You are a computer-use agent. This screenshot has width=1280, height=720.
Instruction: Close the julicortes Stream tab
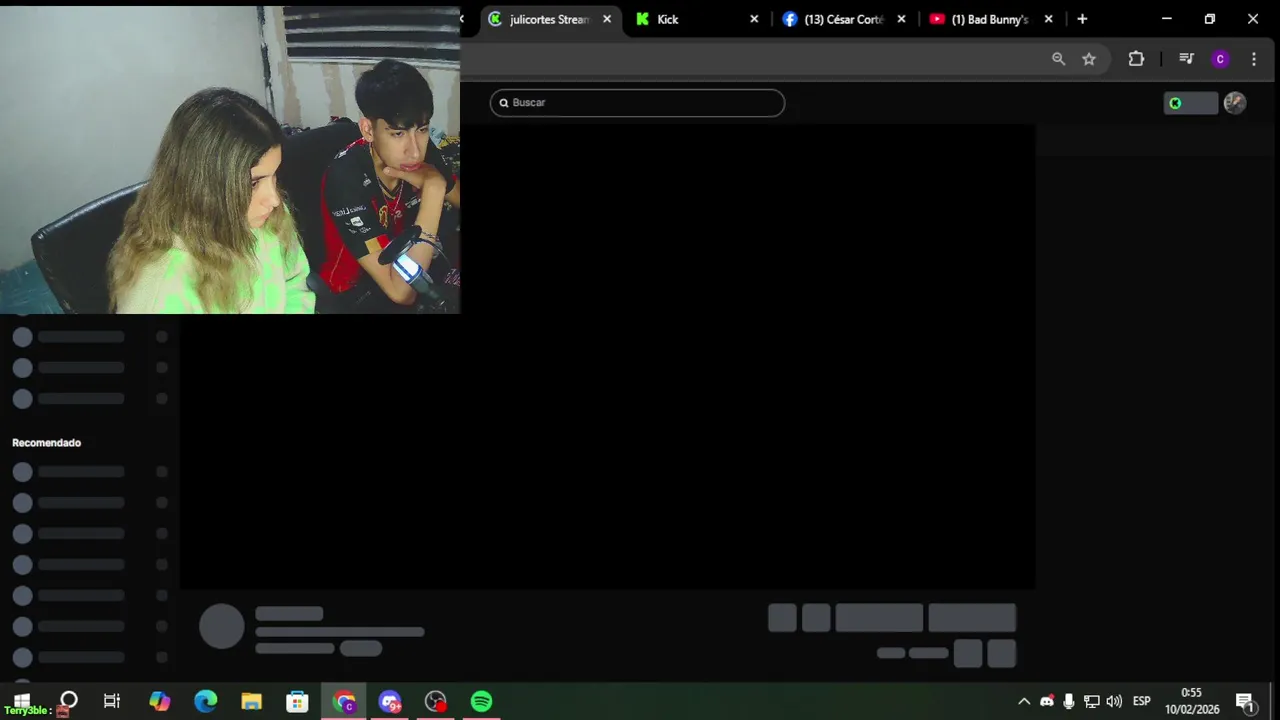607,19
